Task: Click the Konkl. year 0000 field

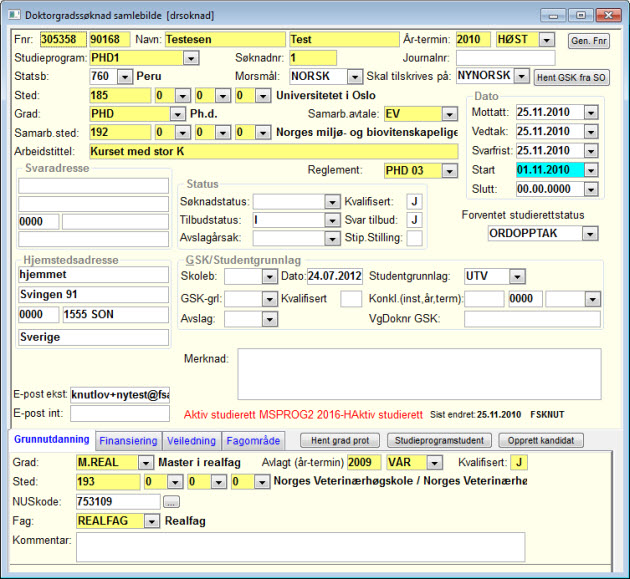Action: [x=526, y=299]
